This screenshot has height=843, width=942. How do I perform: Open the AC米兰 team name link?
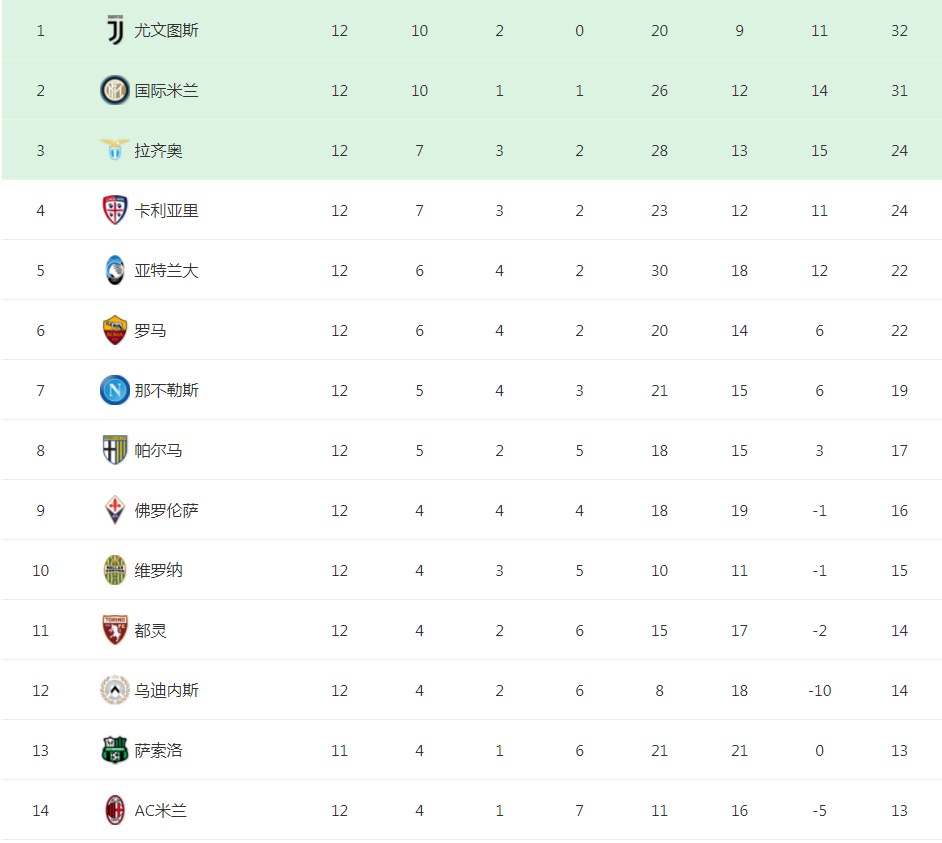pyautogui.click(x=161, y=810)
